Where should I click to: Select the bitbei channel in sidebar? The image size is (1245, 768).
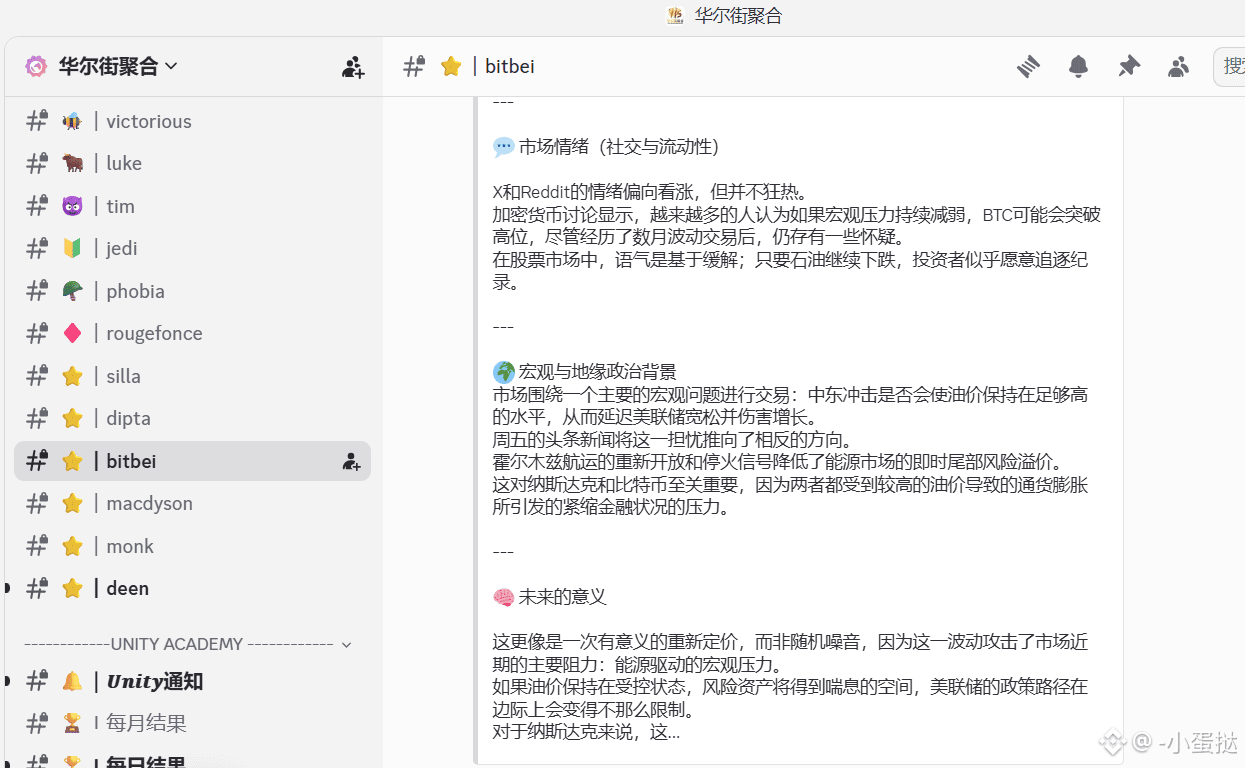[x=192, y=461]
